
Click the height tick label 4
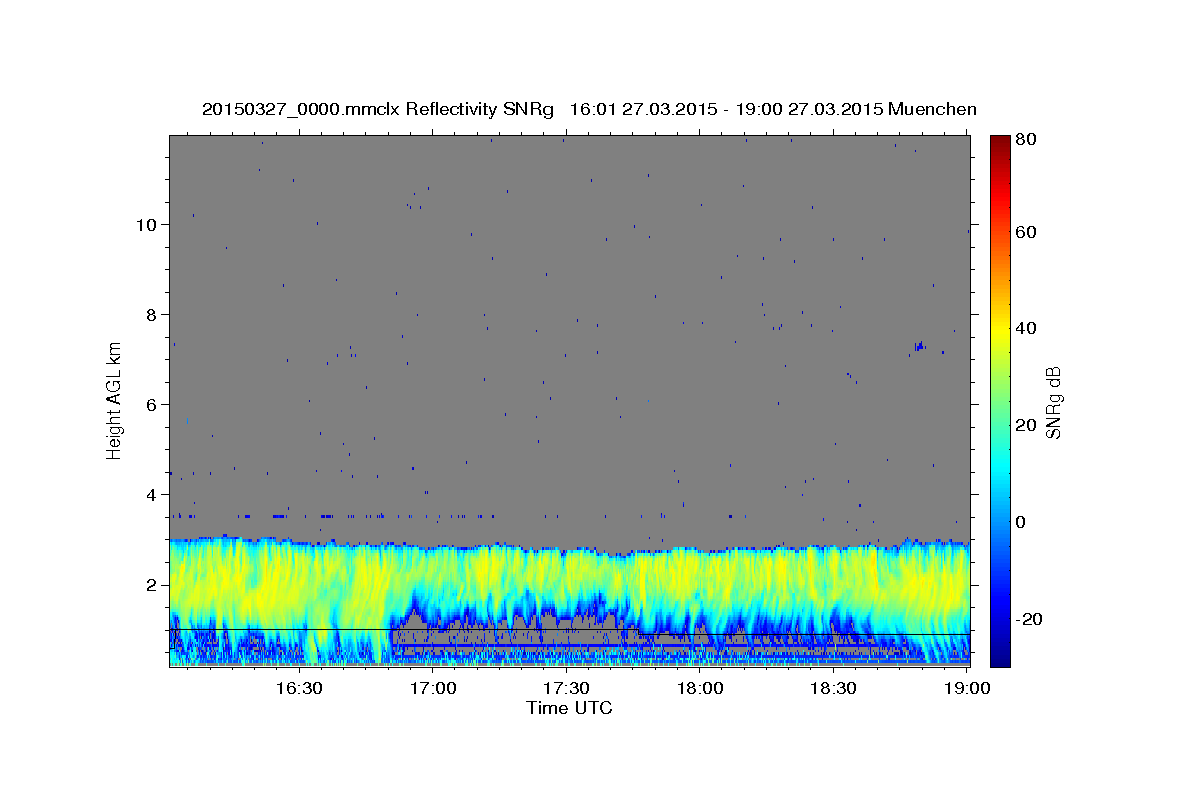click(x=152, y=494)
